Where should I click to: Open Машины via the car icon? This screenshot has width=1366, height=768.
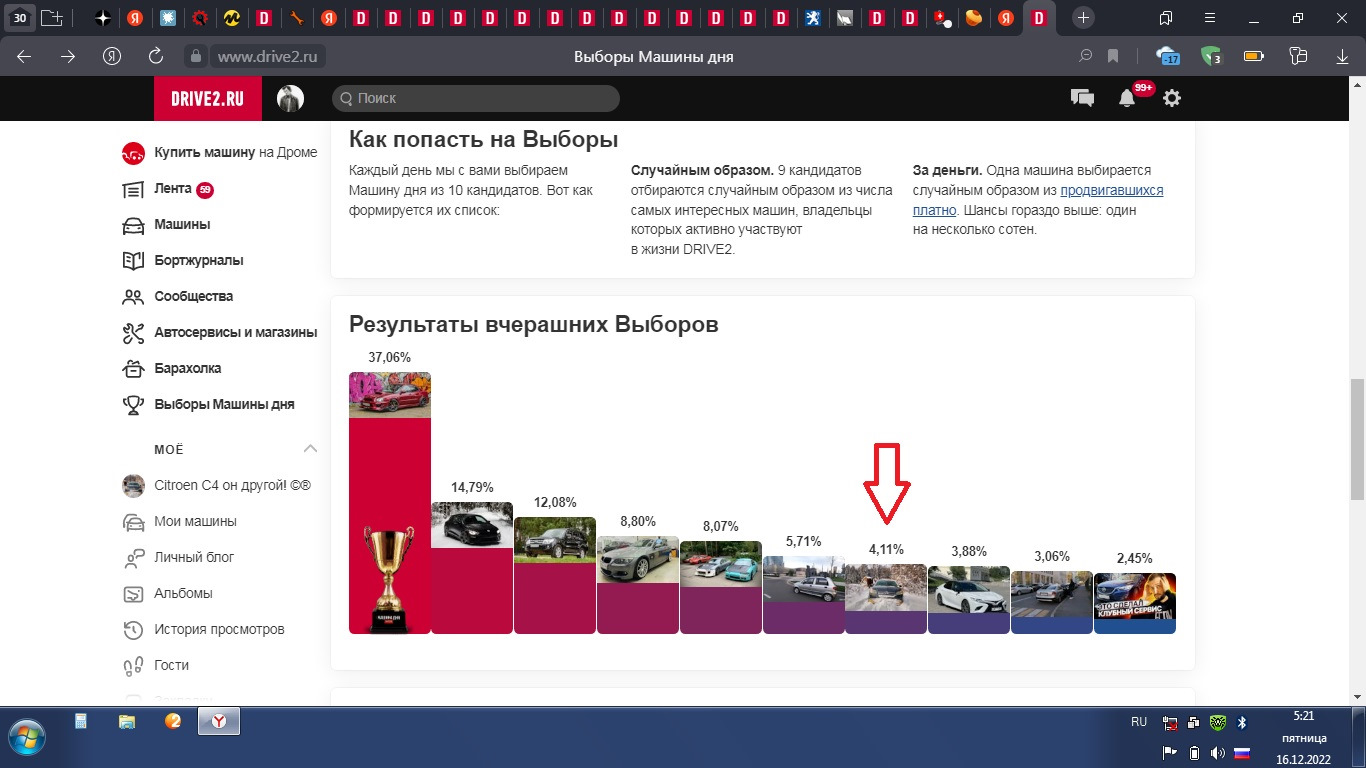133,224
